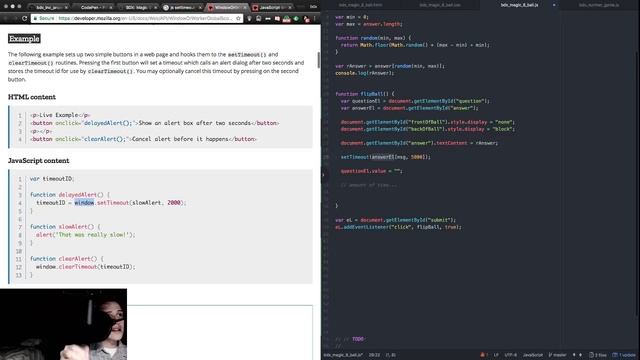Image resolution: width=640 pixels, height=360 pixels.
Task: Click the 'JavaScript content' heading
Action: pyautogui.click(x=39, y=161)
